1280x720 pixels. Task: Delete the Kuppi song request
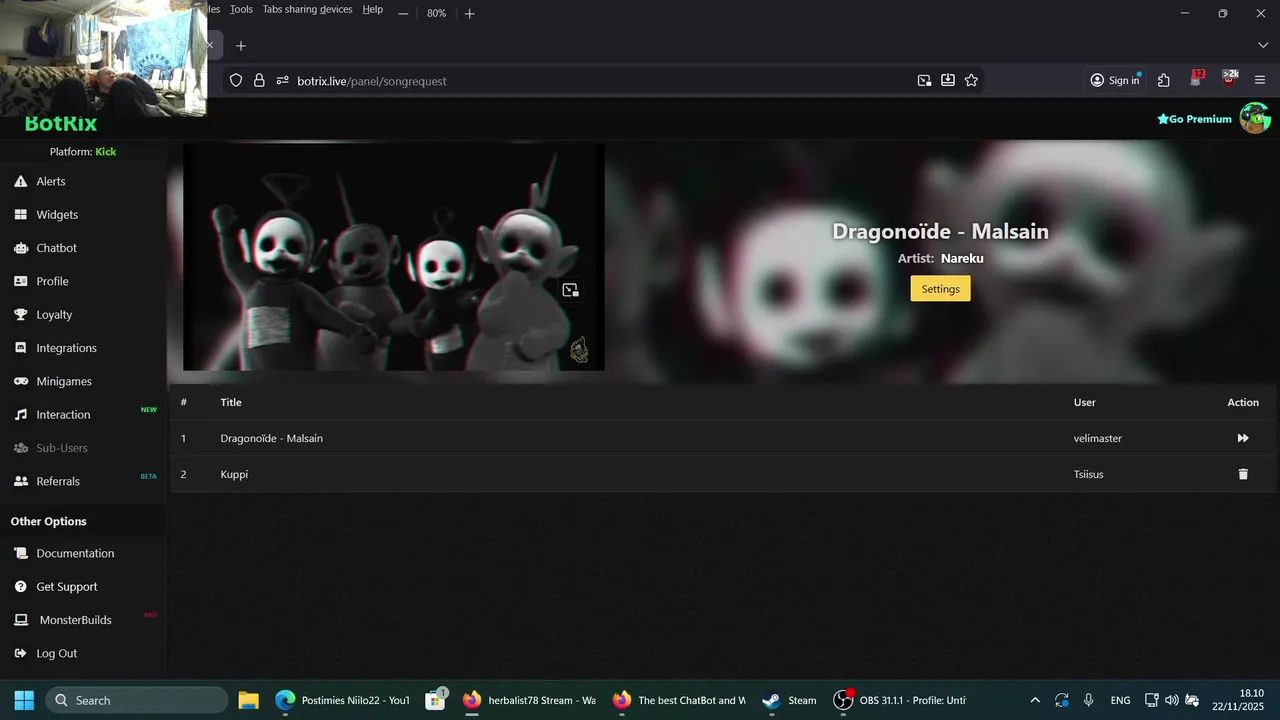1243,474
